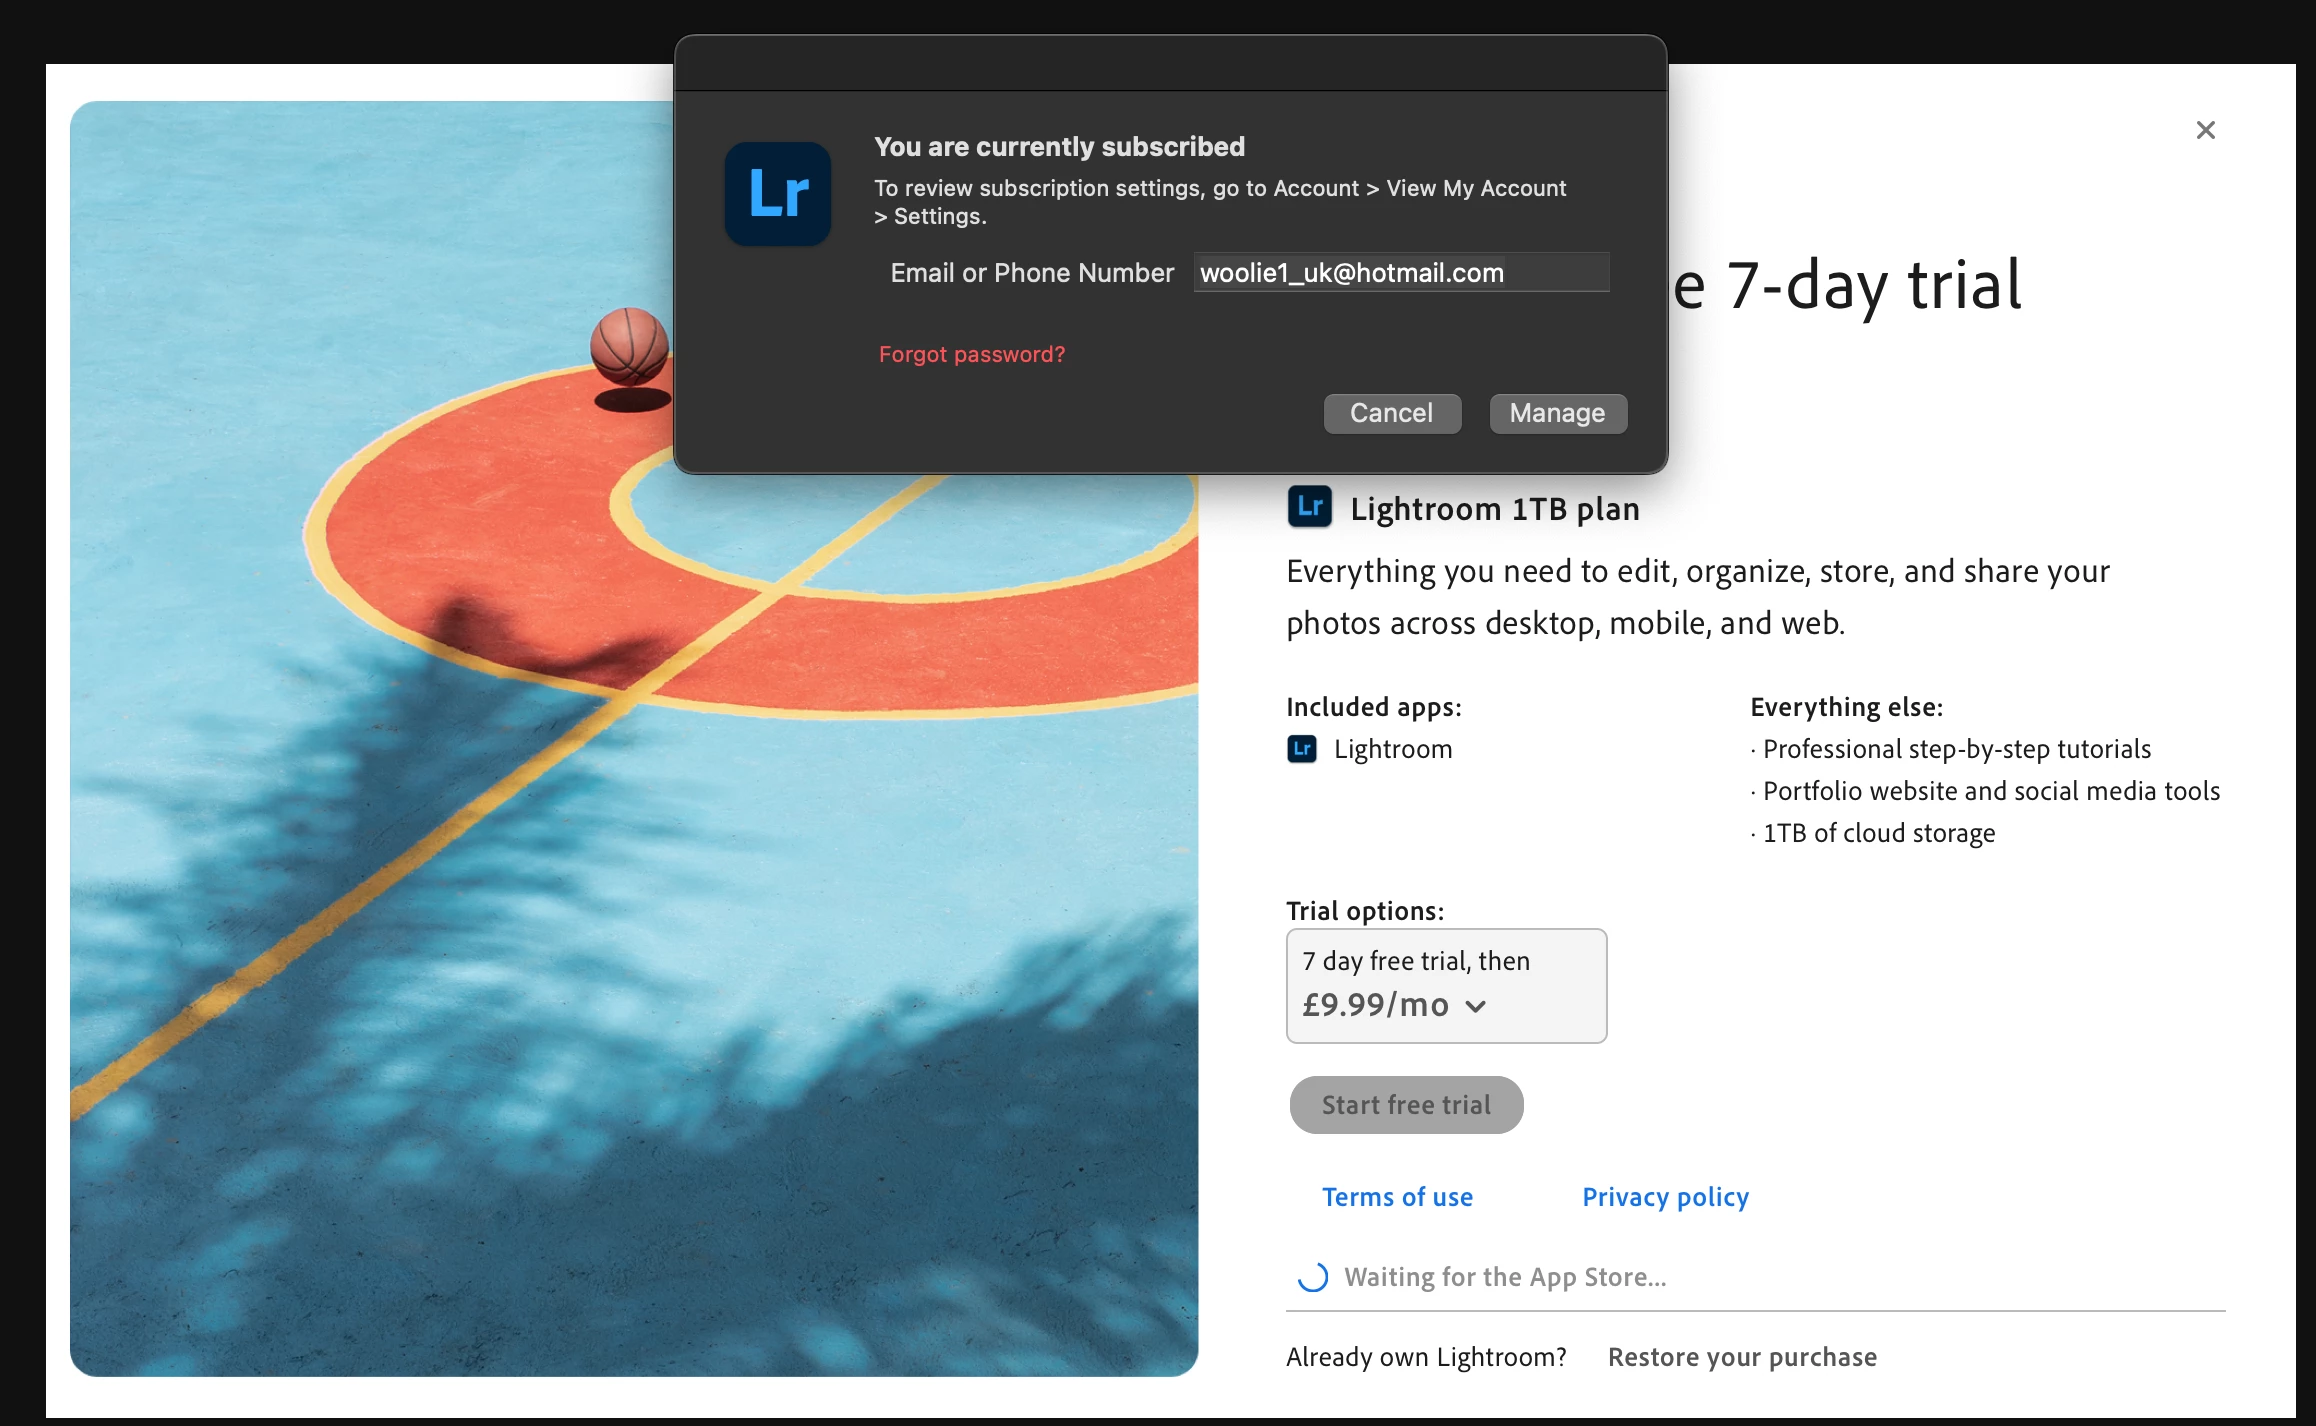Click the dialog's empty title bar
This screenshot has height=1426, width=2316.
pyautogui.click(x=1170, y=64)
